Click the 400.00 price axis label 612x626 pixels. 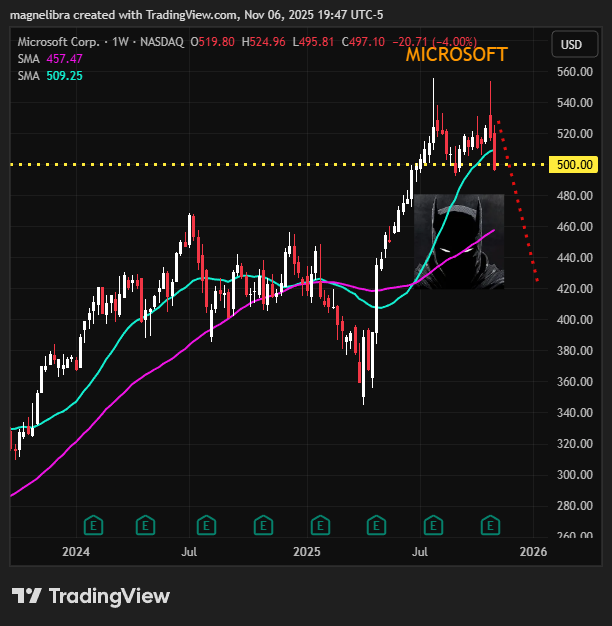[x=574, y=320]
